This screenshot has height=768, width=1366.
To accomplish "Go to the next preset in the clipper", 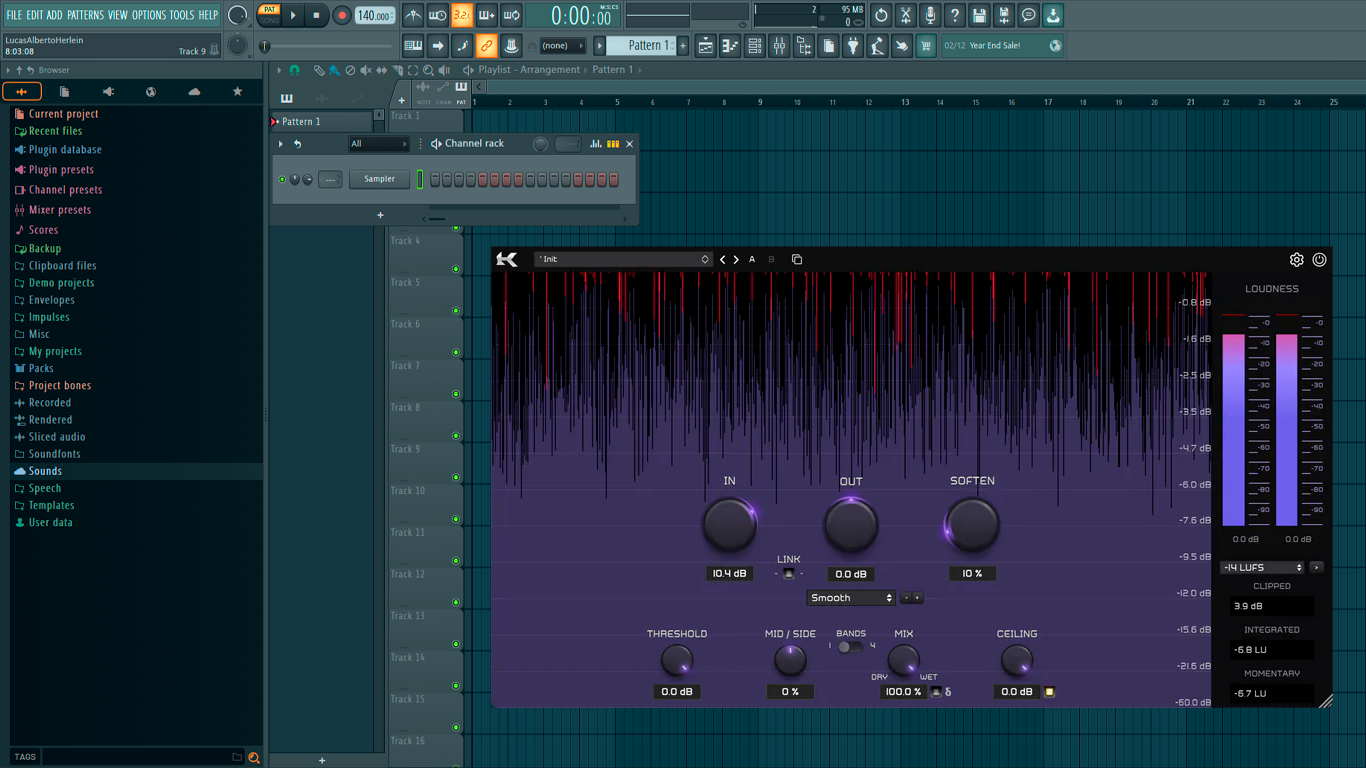I will pyautogui.click(x=737, y=260).
